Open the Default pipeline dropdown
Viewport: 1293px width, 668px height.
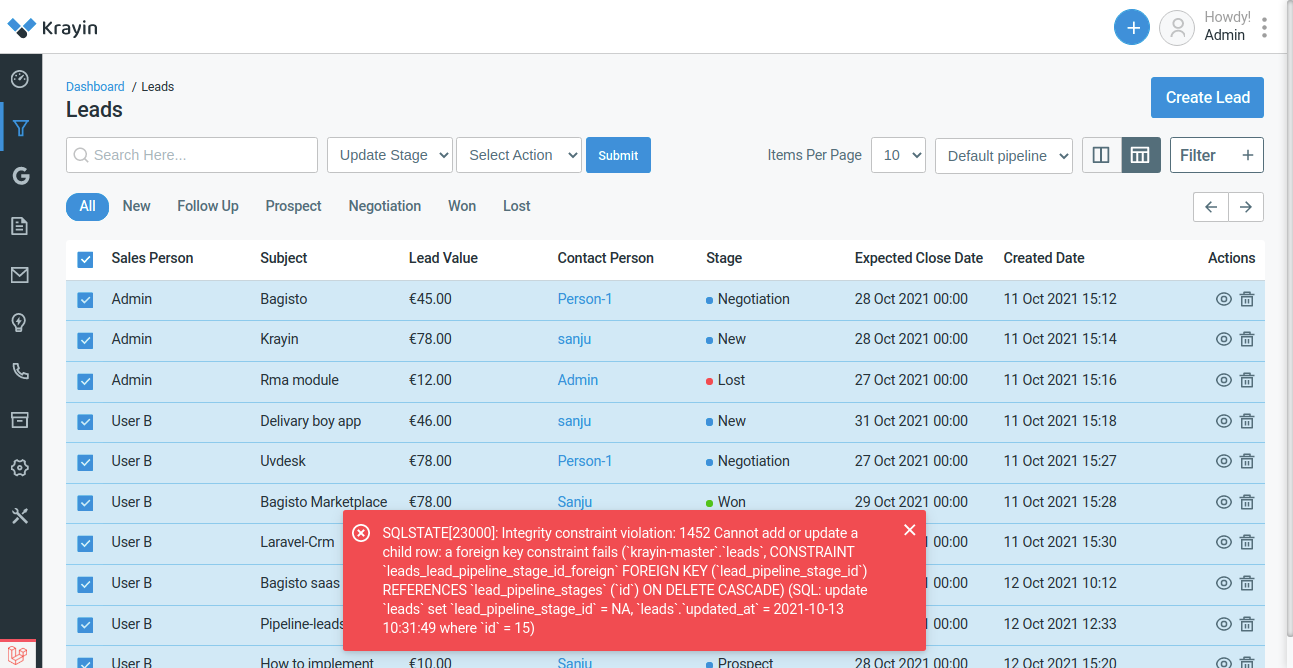(x=1004, y=155)
